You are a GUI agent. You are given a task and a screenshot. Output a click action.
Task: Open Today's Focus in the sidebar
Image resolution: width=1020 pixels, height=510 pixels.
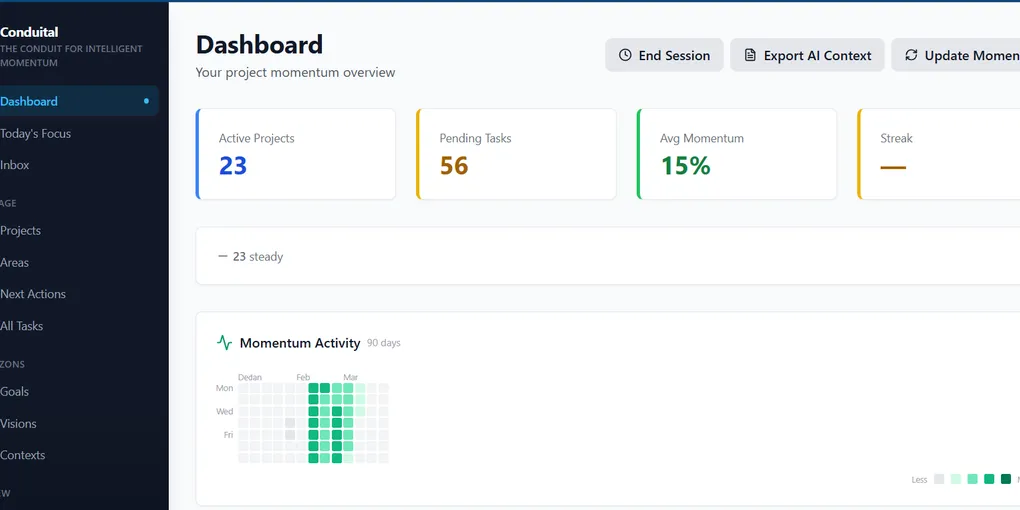click(36, 133)
